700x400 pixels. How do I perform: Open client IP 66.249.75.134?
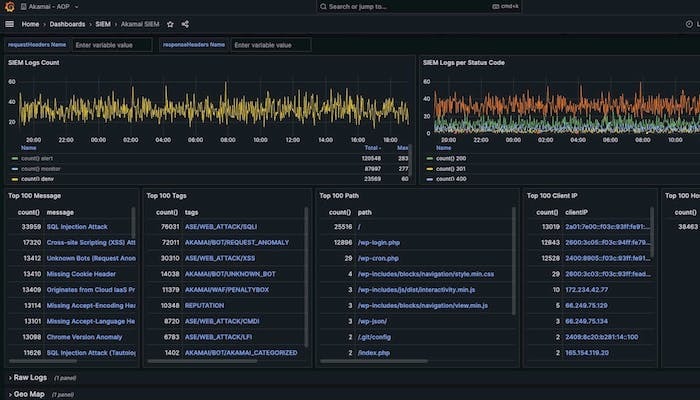point(586,321)
